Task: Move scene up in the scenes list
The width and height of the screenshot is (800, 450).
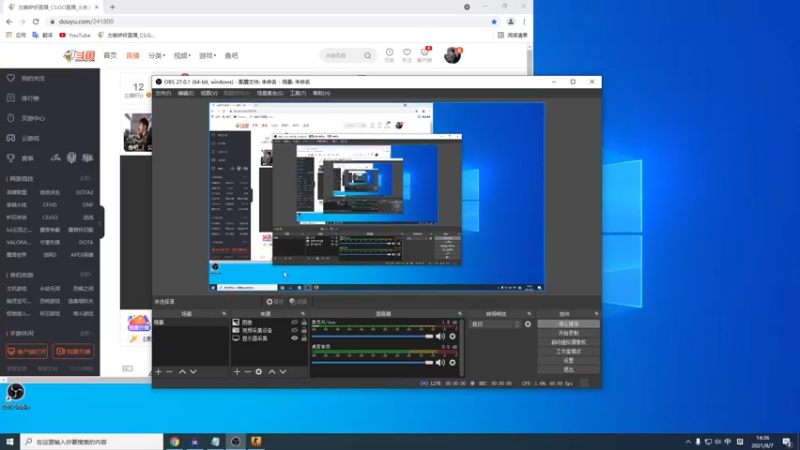Action: point(182,372)
